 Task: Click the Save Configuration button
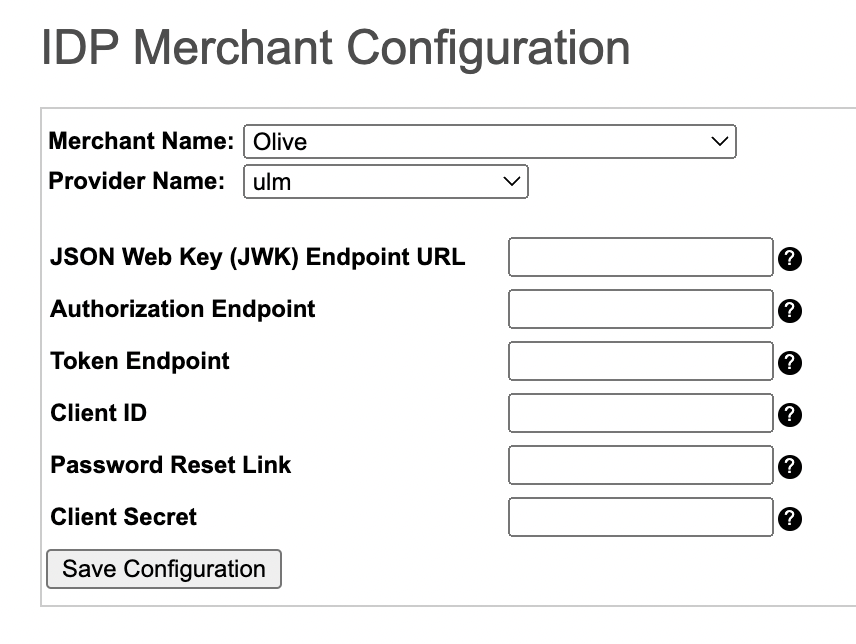click(164, 569)
